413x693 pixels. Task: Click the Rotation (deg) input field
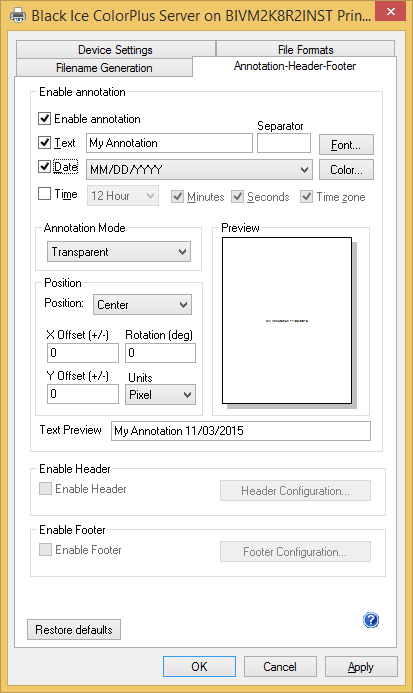click(x=161, y=353)
